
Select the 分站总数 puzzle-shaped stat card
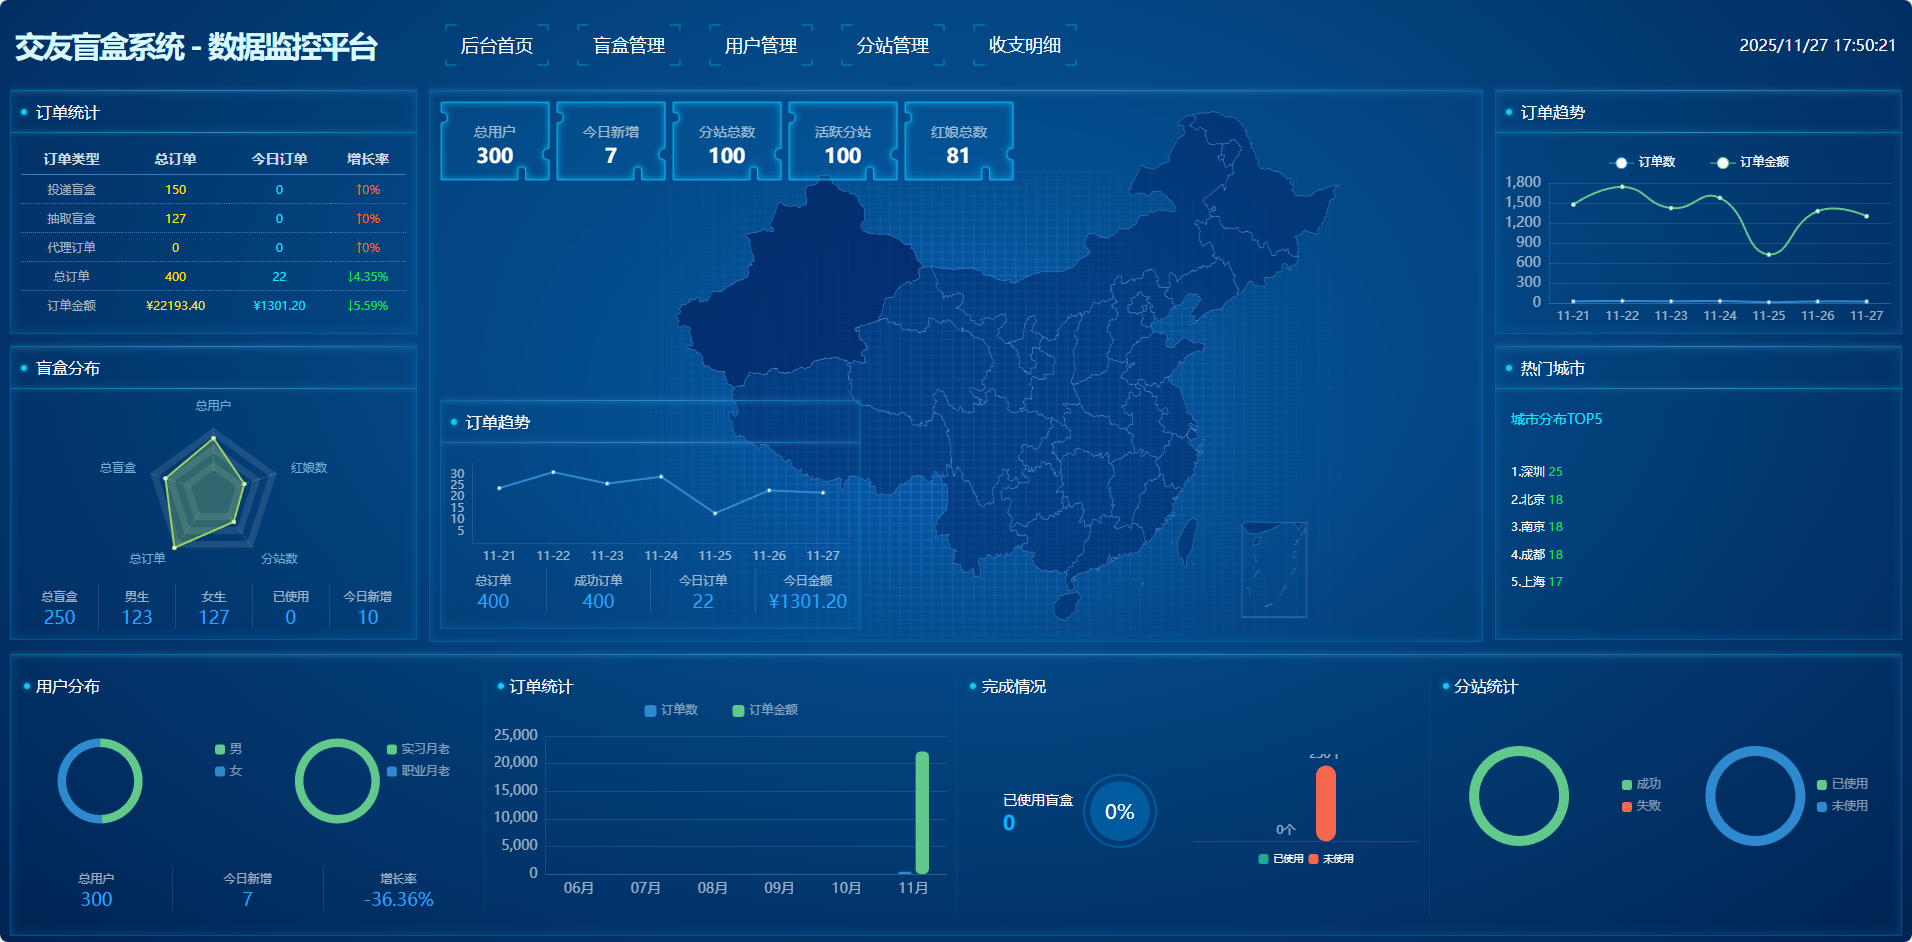(726, 142)
